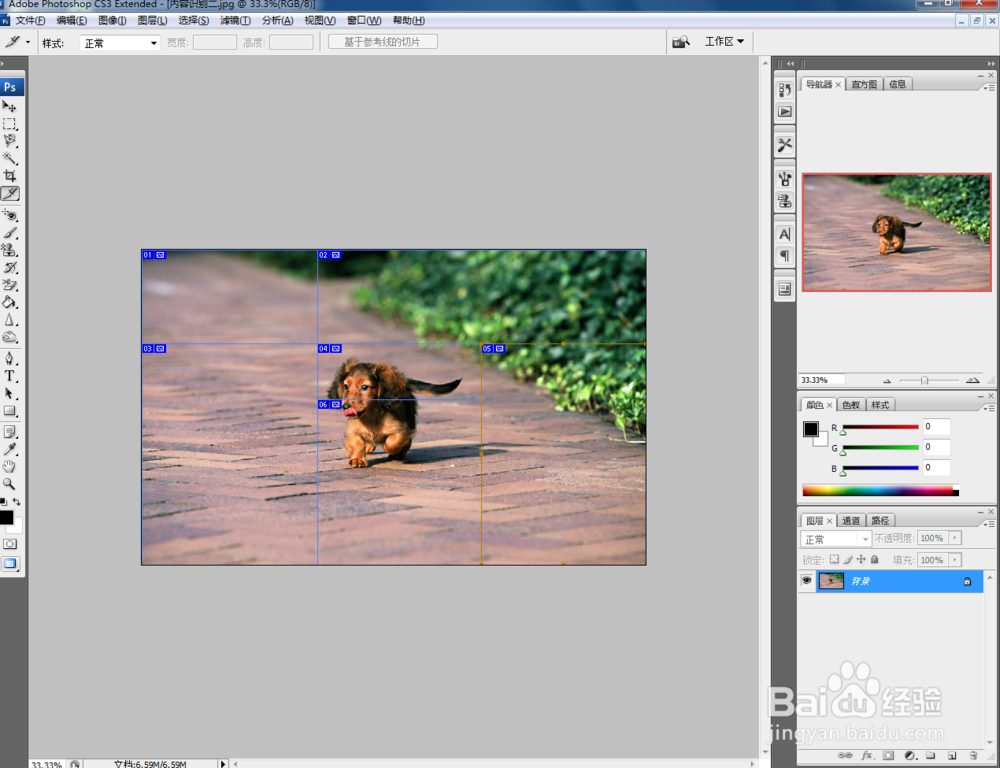Click the Navigator zoom slider handle
Image resolution: width=1000 pixels, height=768 pixels.
coord(924,380)
